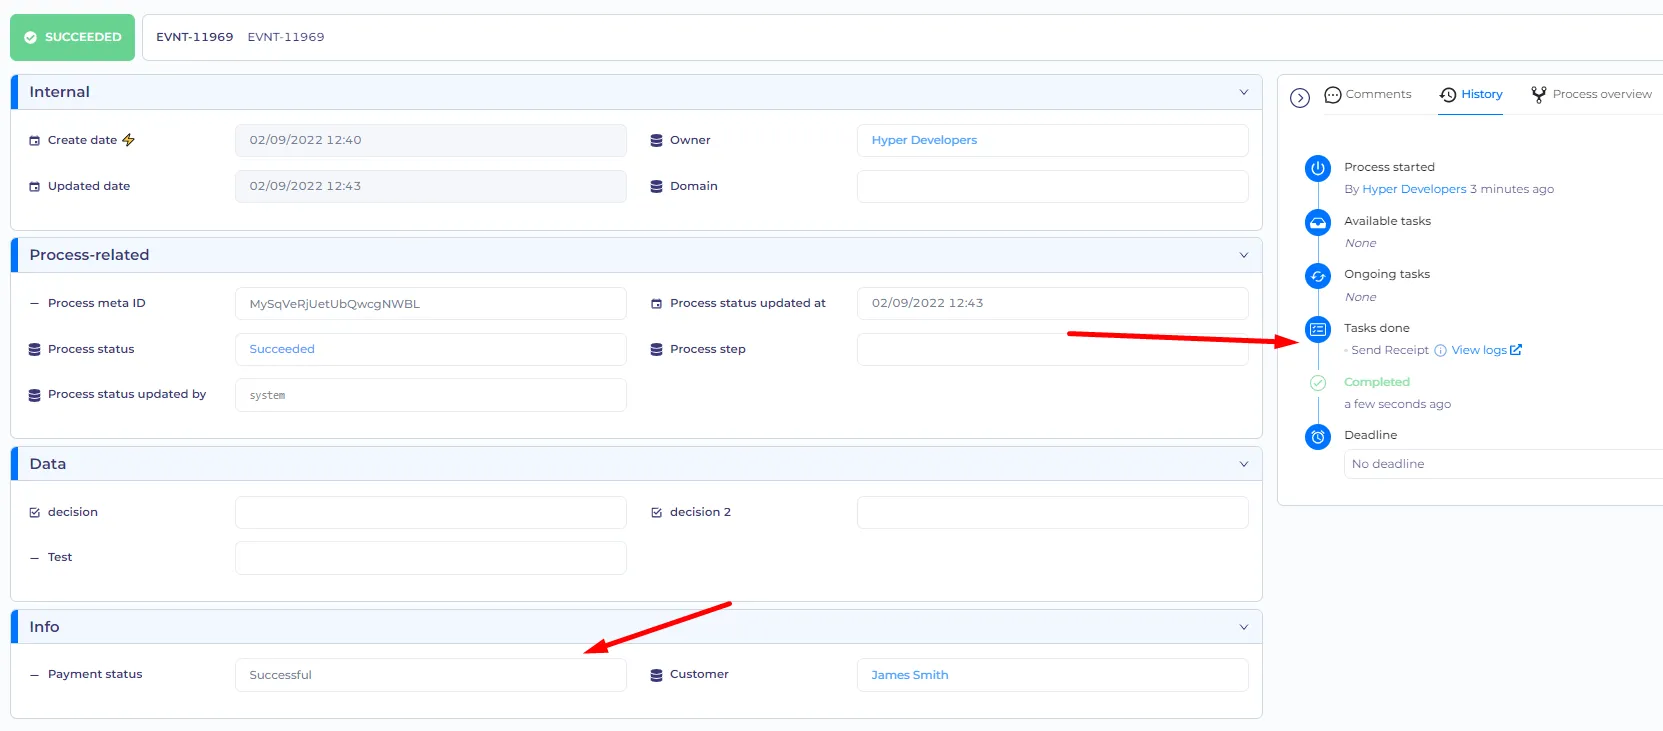
Task: Open the James Smith customer link
Action: tap(910, 675)
